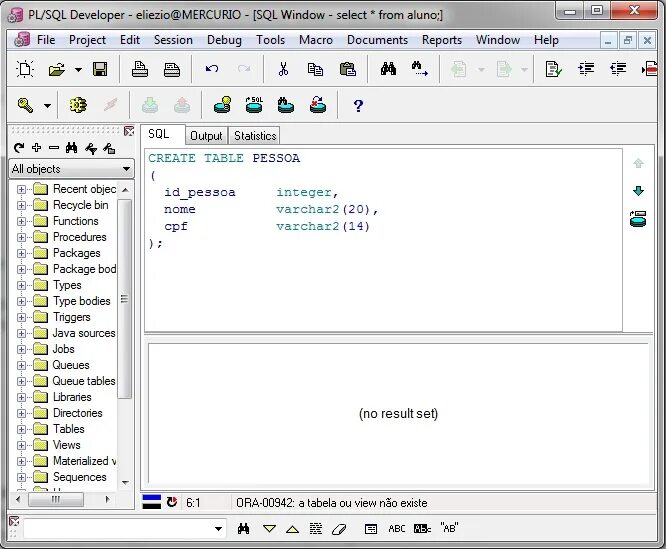666x549 pixels.
Task: Click the database icon beside SQL editor
Action: (x=638, y=219)
